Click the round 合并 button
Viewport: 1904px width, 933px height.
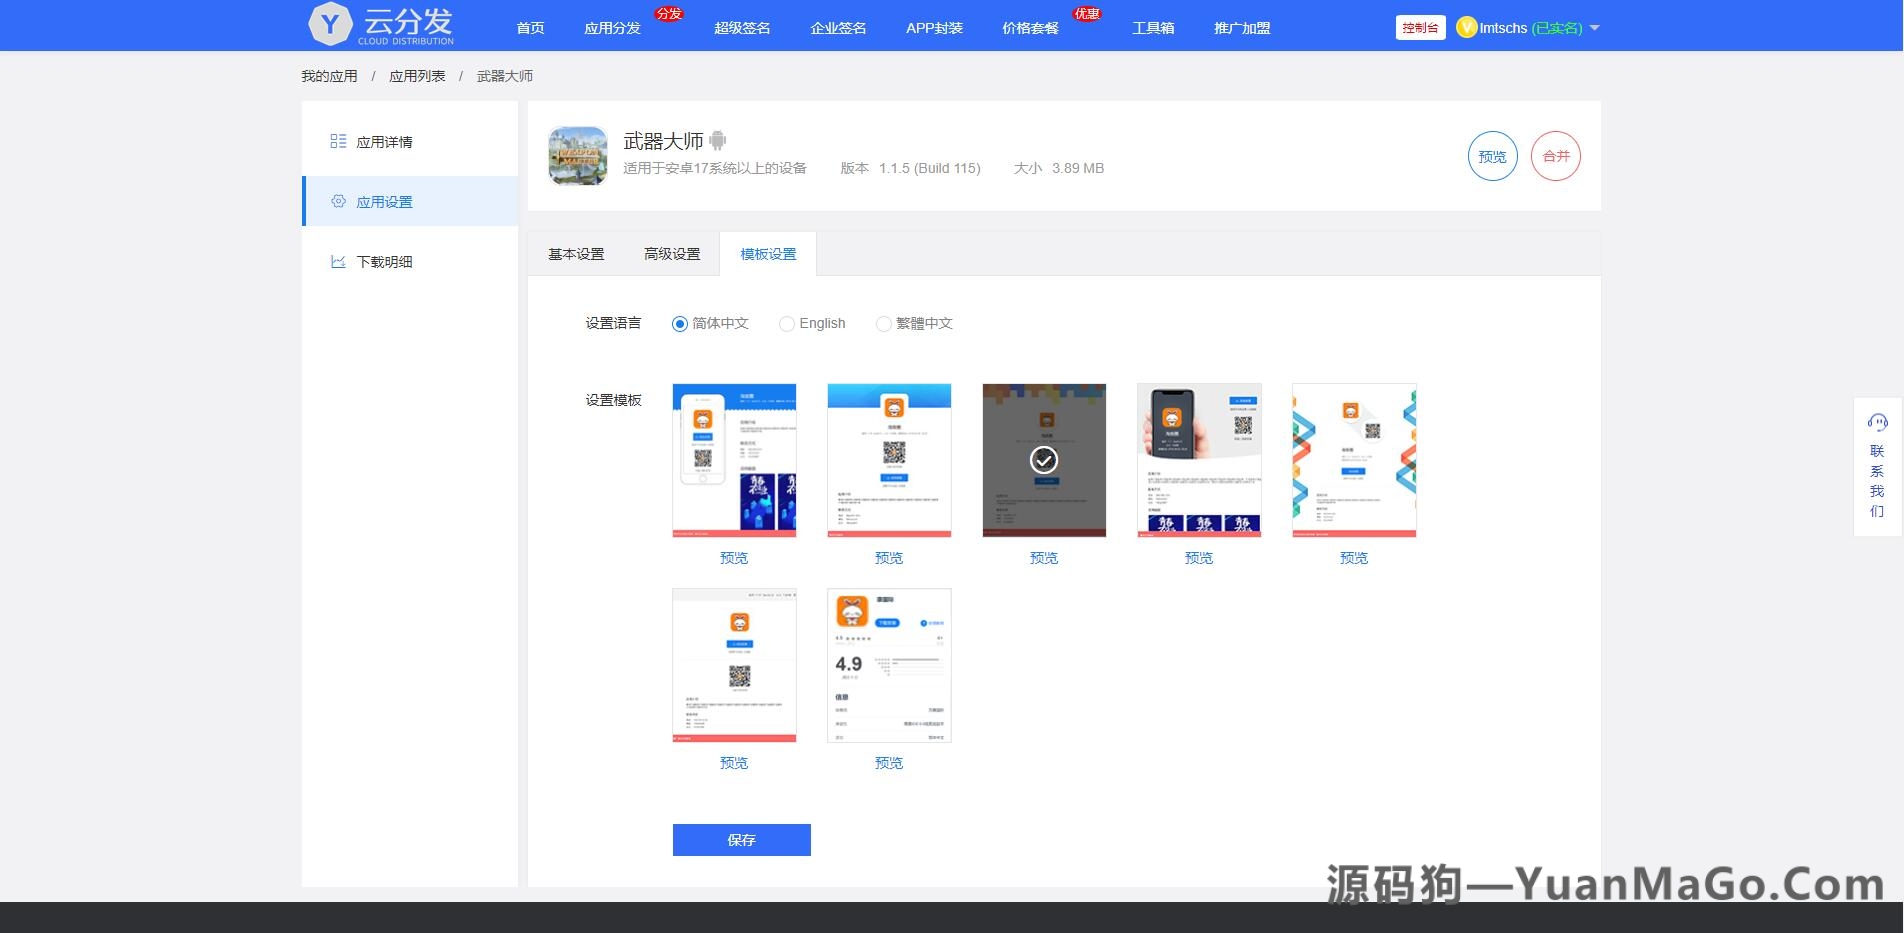click(1555, 156)
